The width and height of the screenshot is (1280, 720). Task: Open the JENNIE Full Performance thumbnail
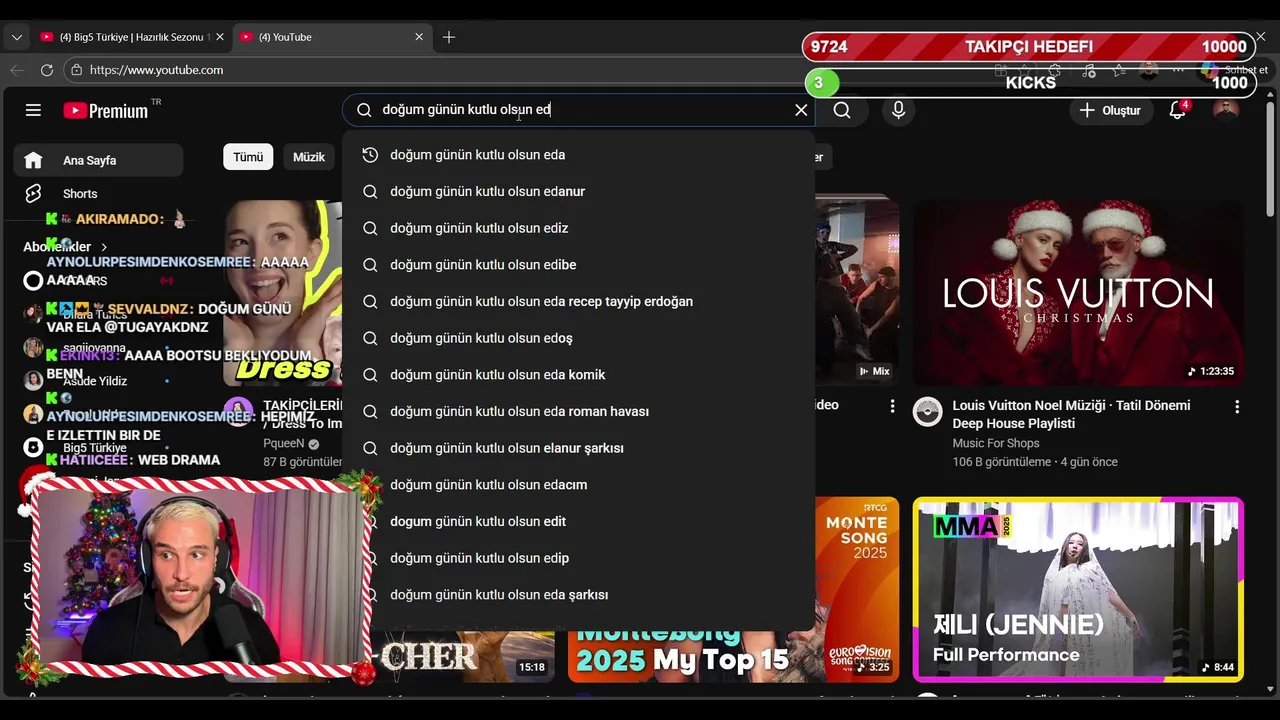(x=1078, y=590)
